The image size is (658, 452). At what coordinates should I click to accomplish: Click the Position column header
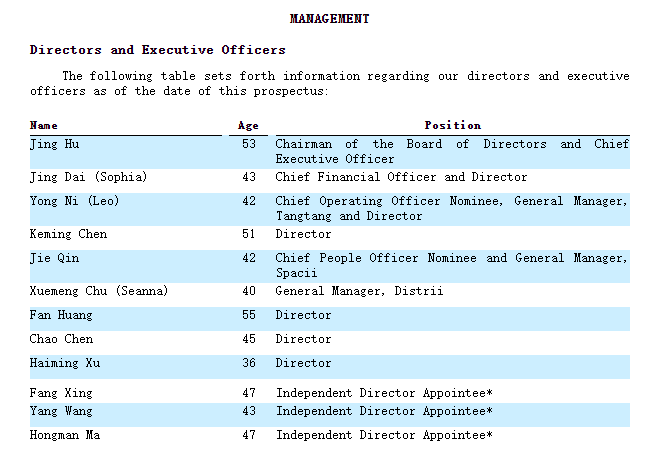point(453,125)
